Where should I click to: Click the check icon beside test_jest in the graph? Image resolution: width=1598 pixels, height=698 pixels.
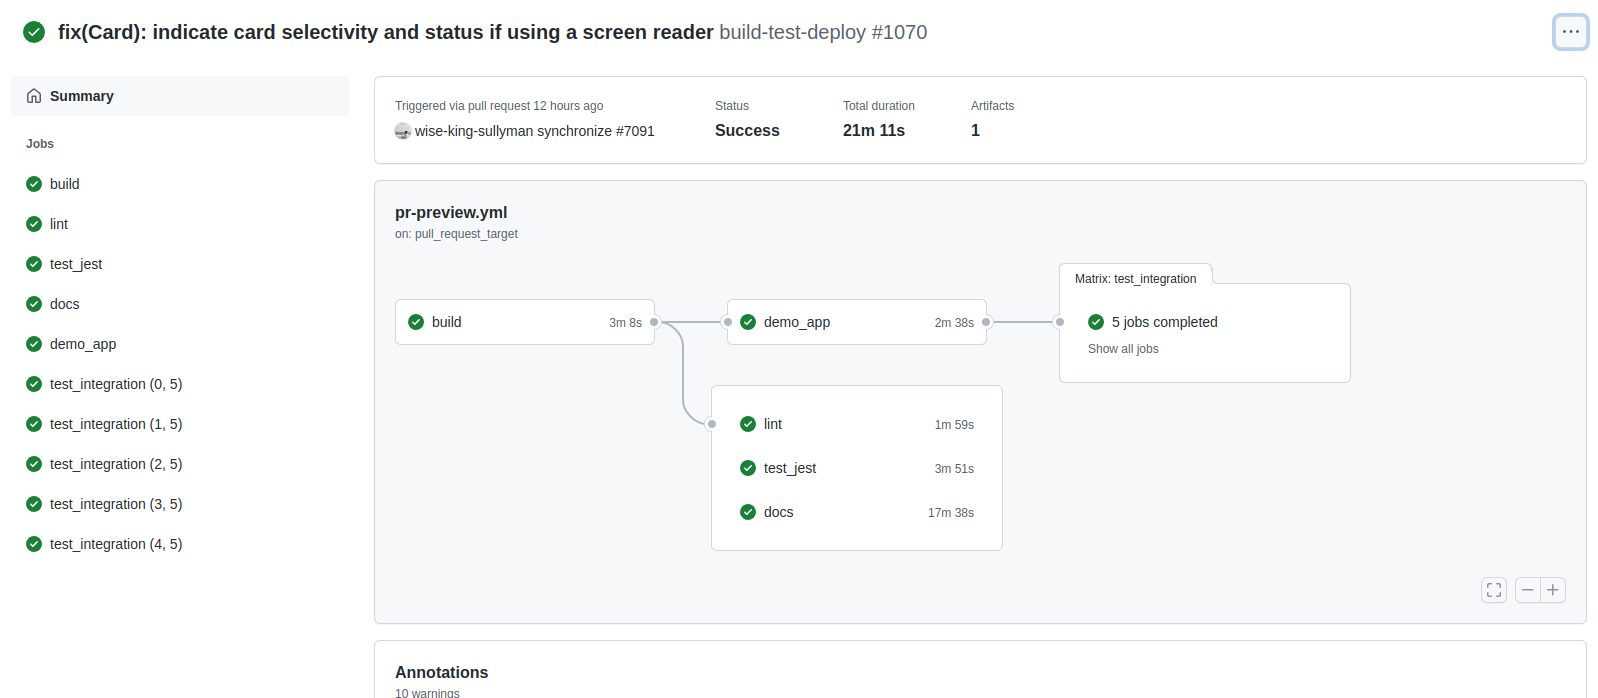pos(748,468)
